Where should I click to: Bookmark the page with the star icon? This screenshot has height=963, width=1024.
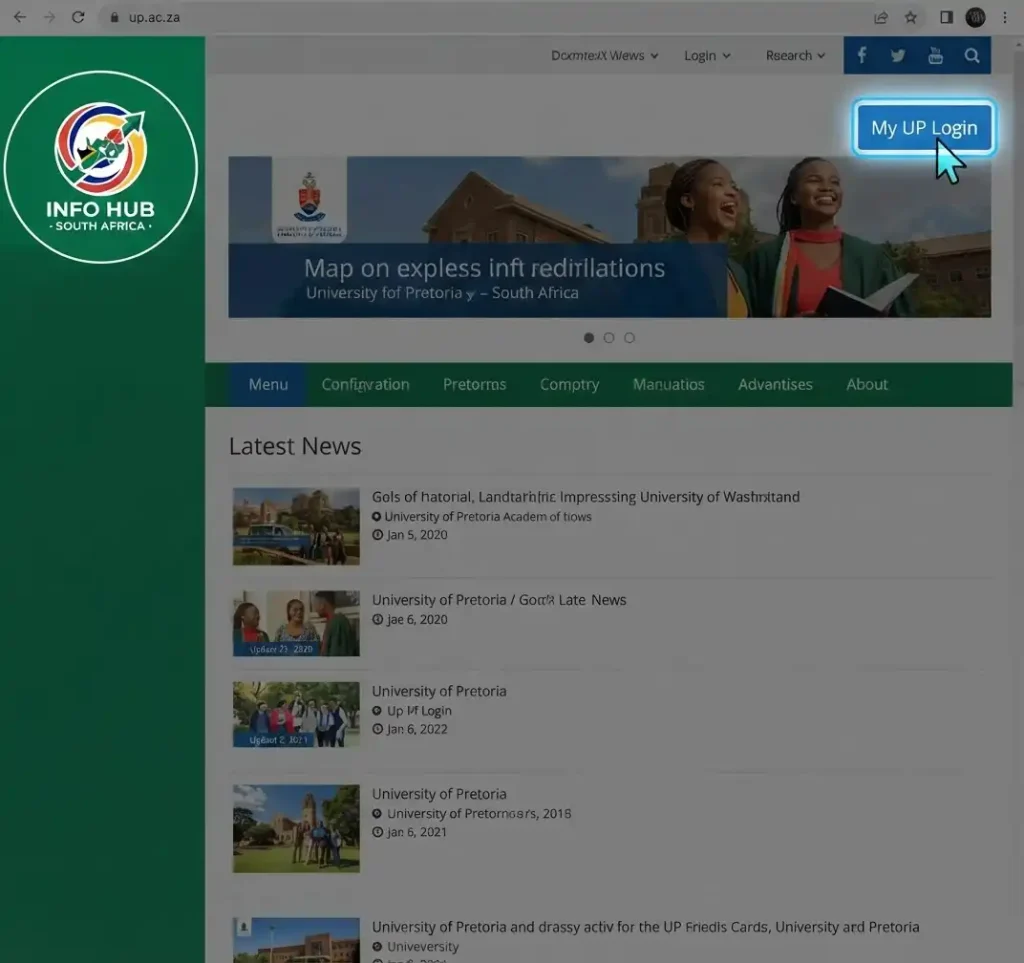tap(910, 18)
